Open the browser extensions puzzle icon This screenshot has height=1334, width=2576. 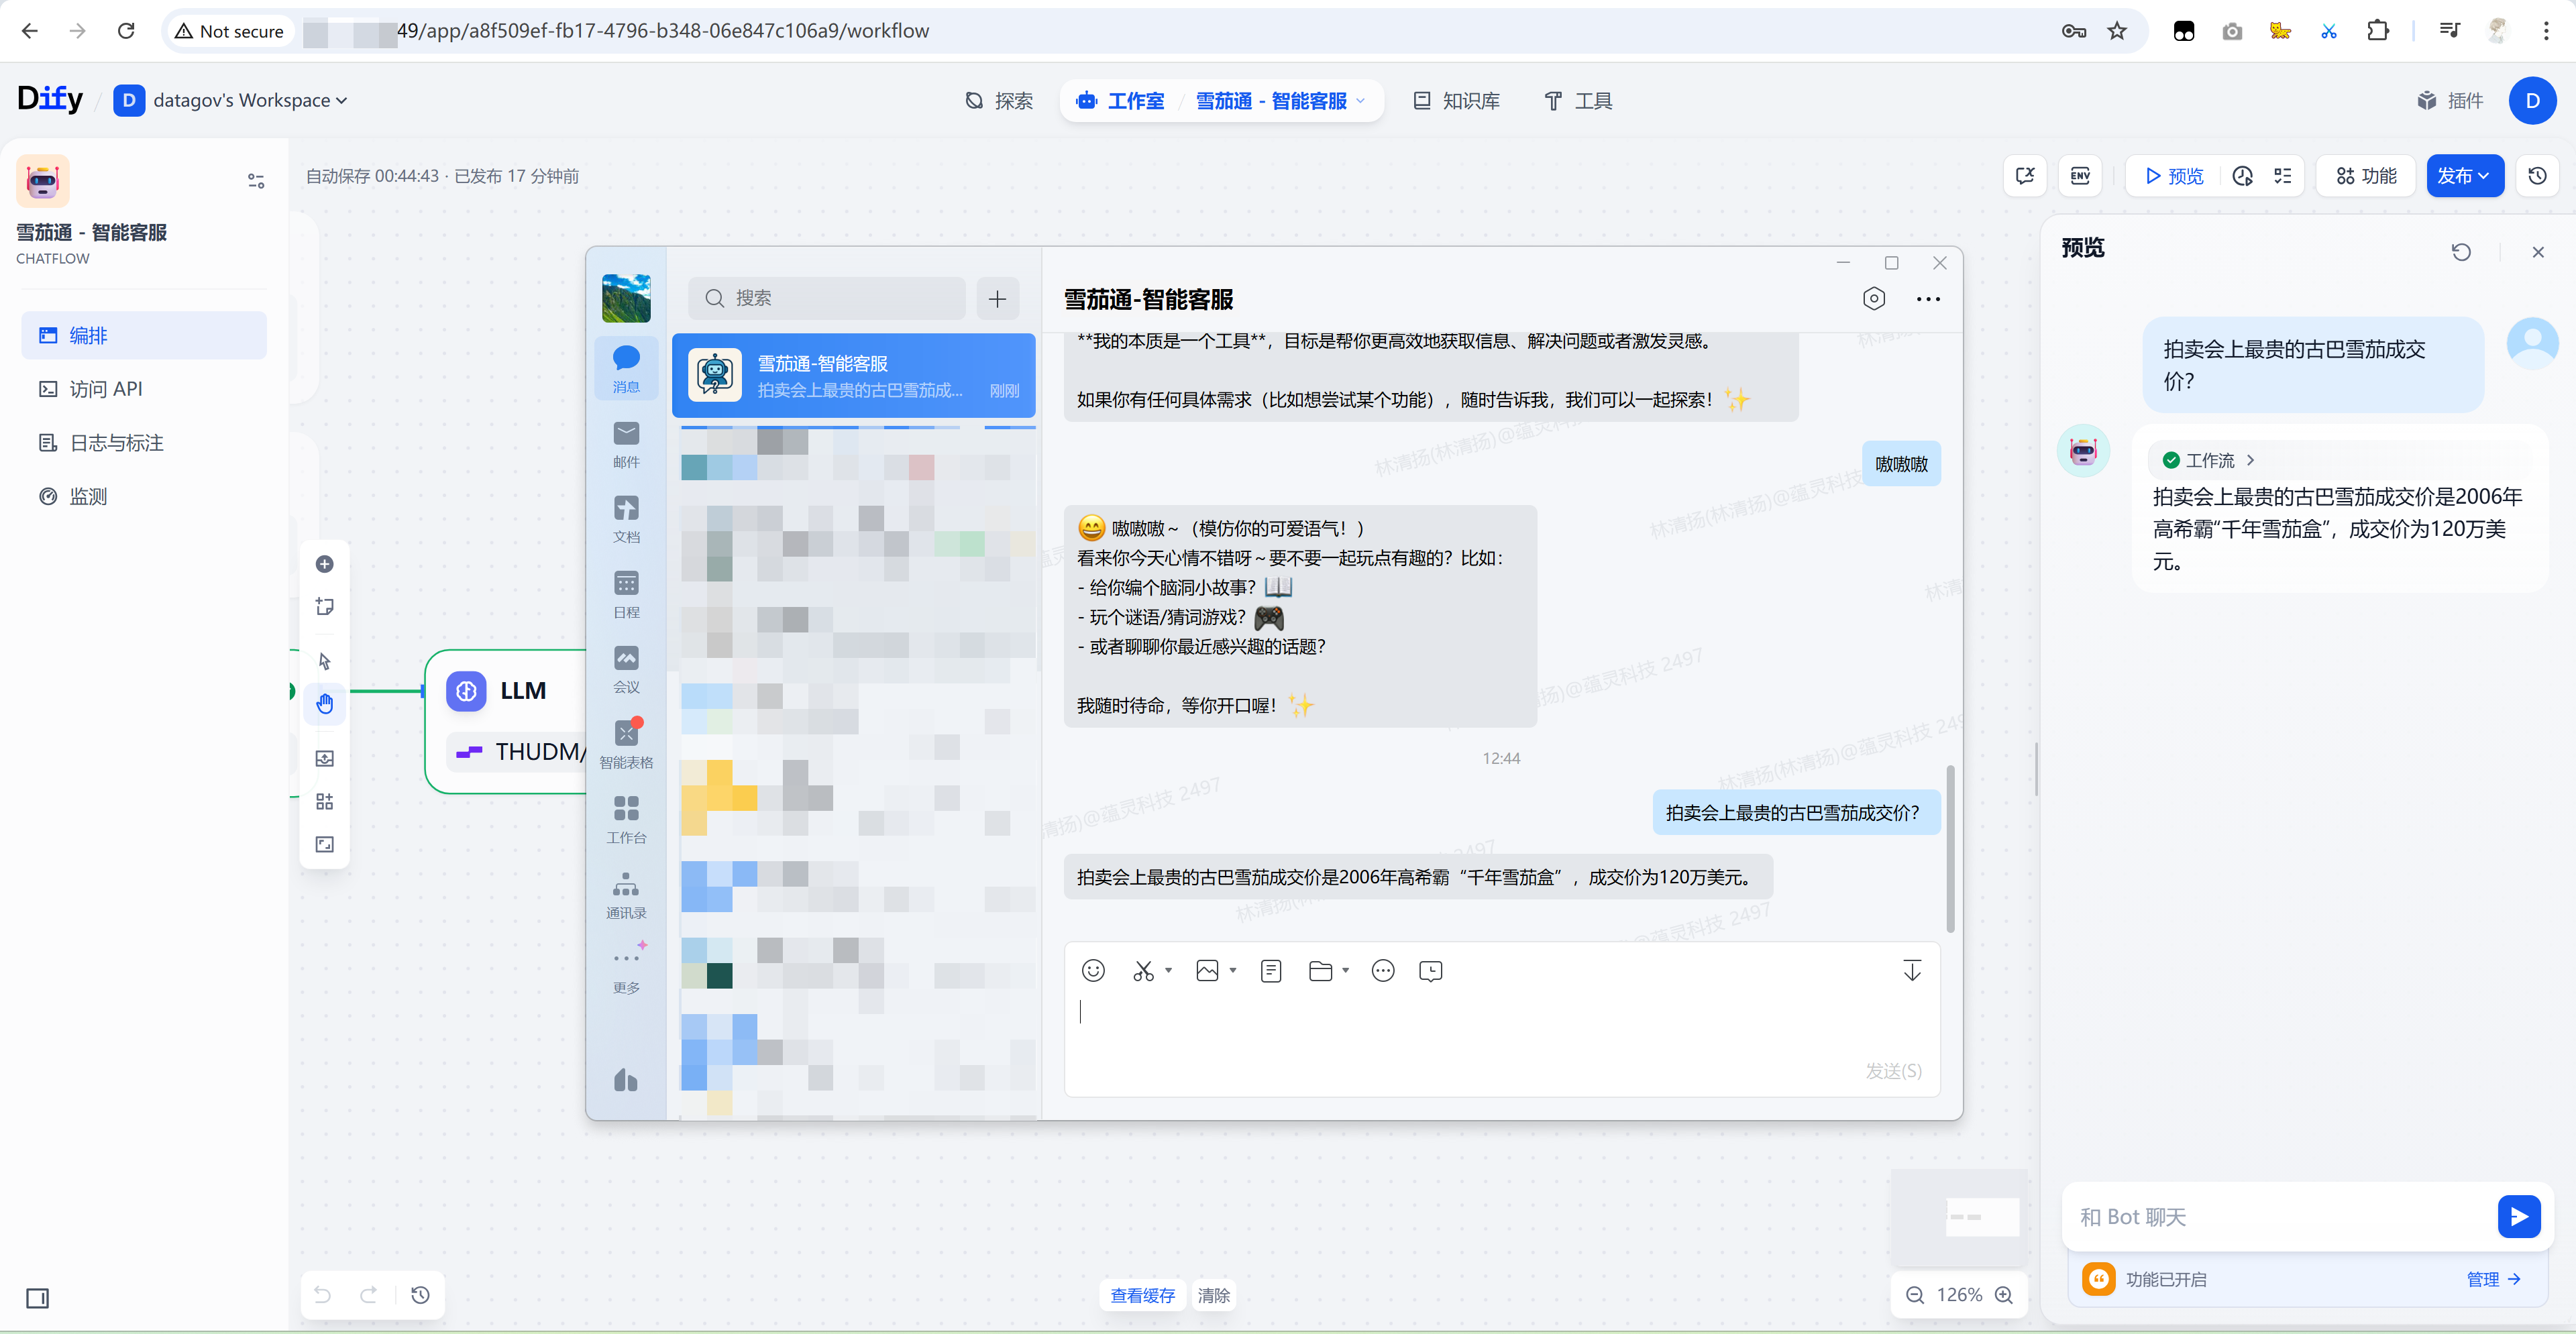coord(2377,31)
